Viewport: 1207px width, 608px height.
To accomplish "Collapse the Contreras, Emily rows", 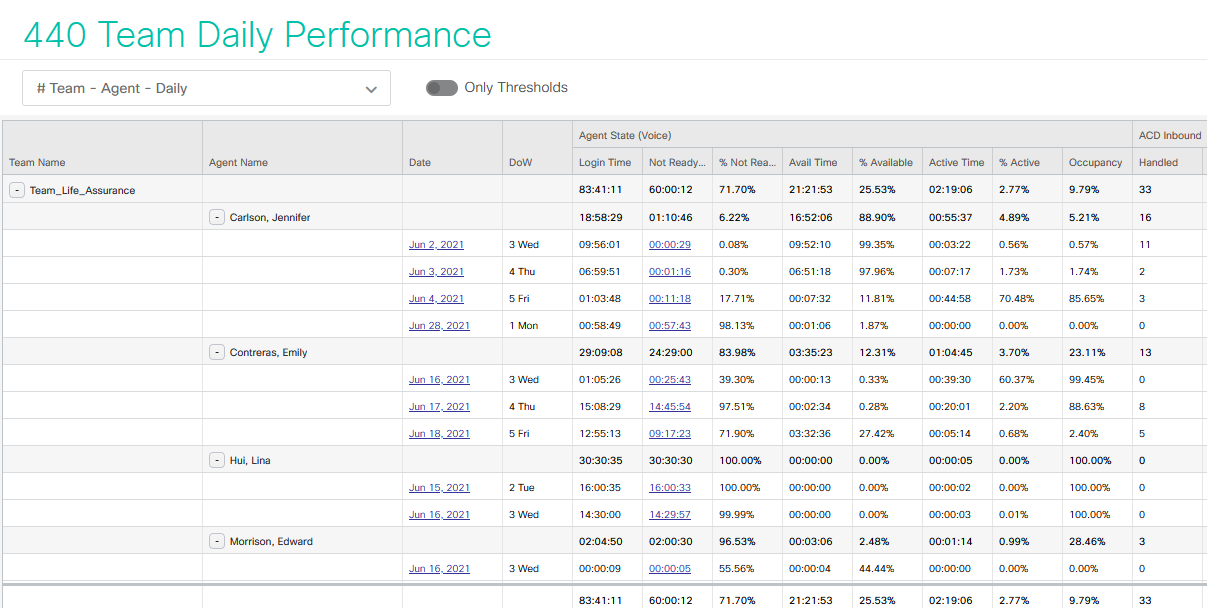I will pos(217,352).
